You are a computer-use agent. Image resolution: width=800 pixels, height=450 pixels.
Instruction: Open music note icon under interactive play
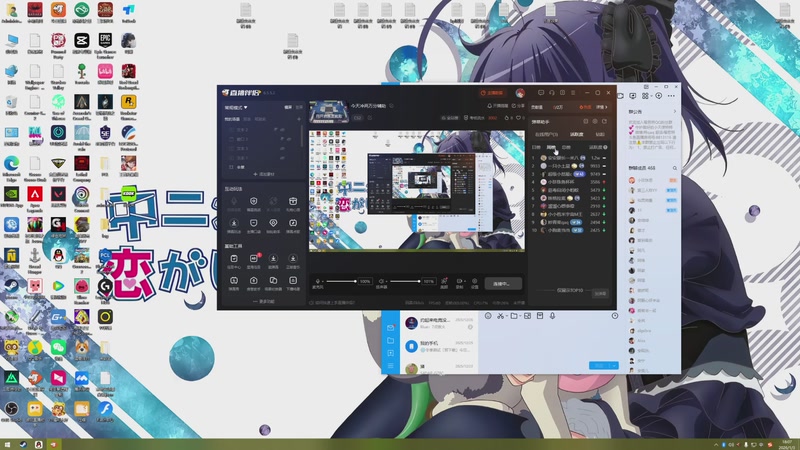[293, 223]
